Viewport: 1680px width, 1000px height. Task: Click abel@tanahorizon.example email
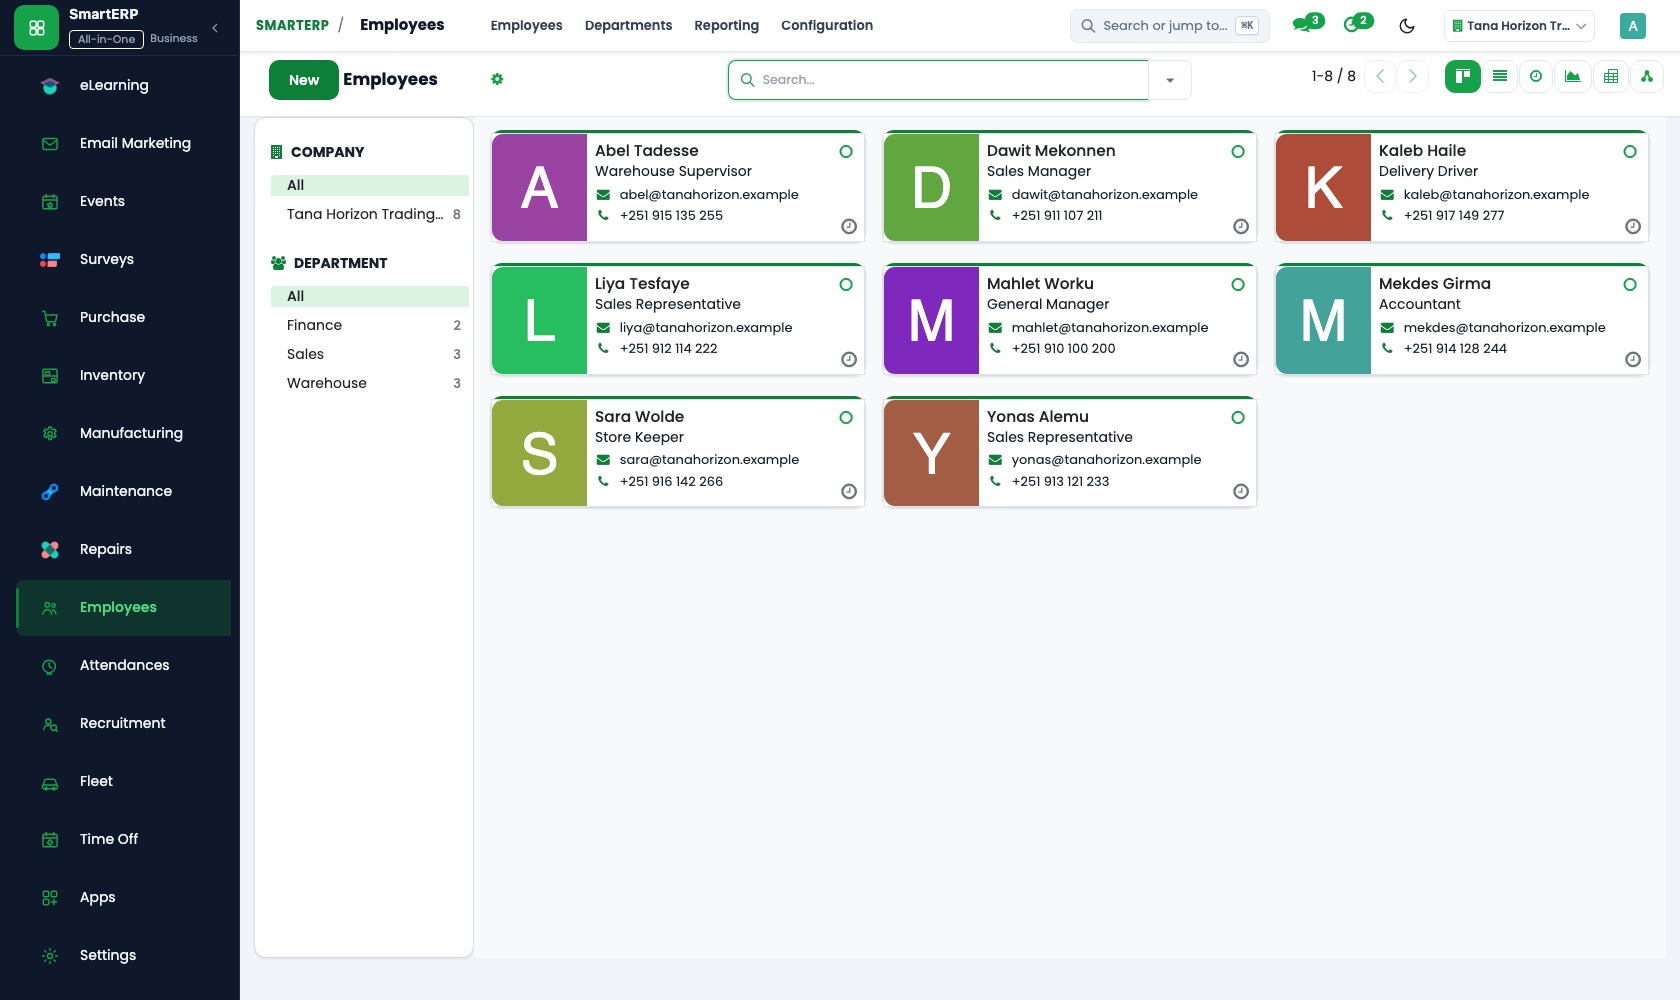pos(709,195)
